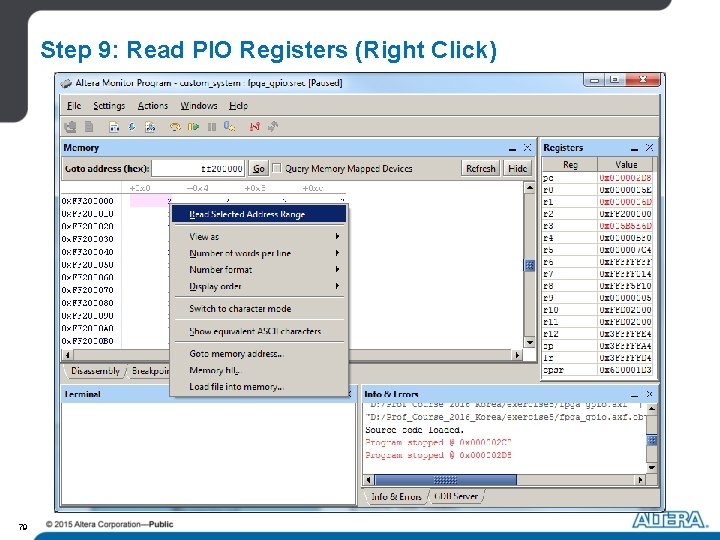720x540 pixels.
Task: Click the greyed-out document toolbar icon
Action: click(x=89, y=127)
